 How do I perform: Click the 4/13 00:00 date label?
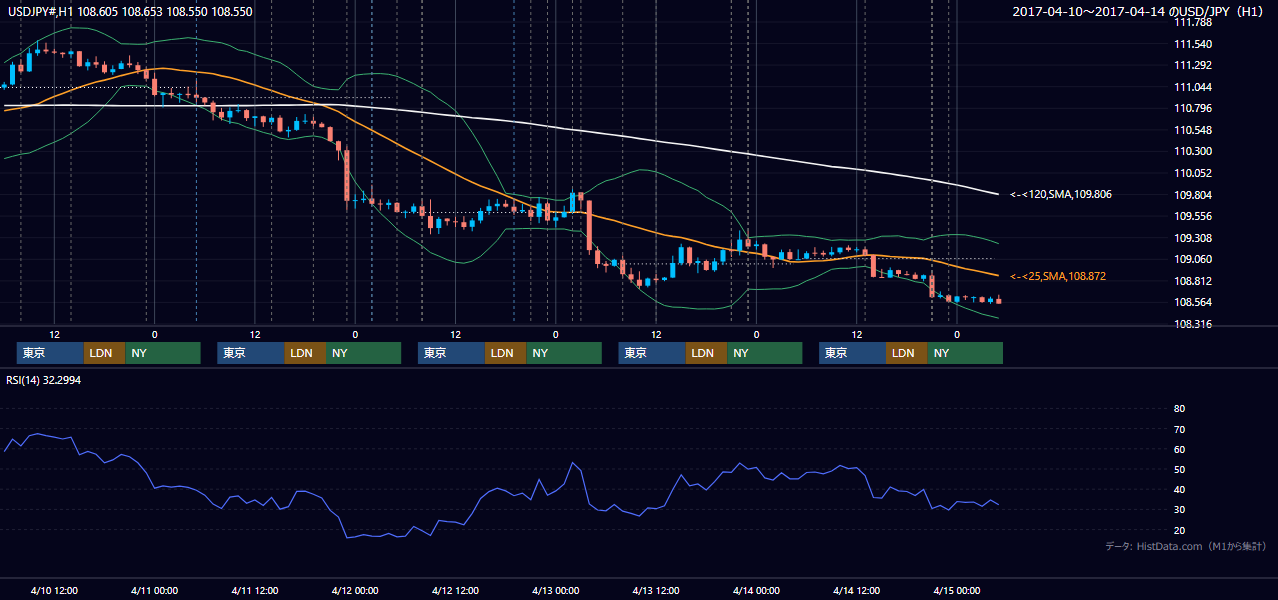(555, 590)
